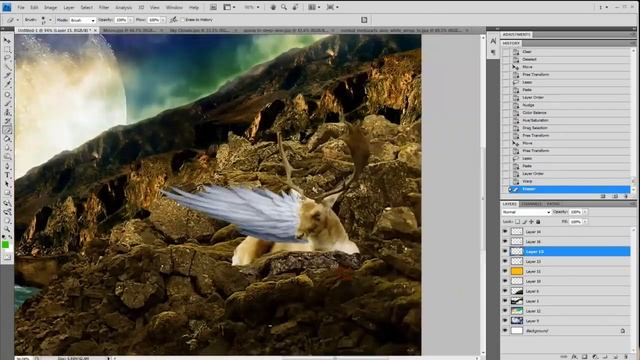Select the Gradient tool

7,139
